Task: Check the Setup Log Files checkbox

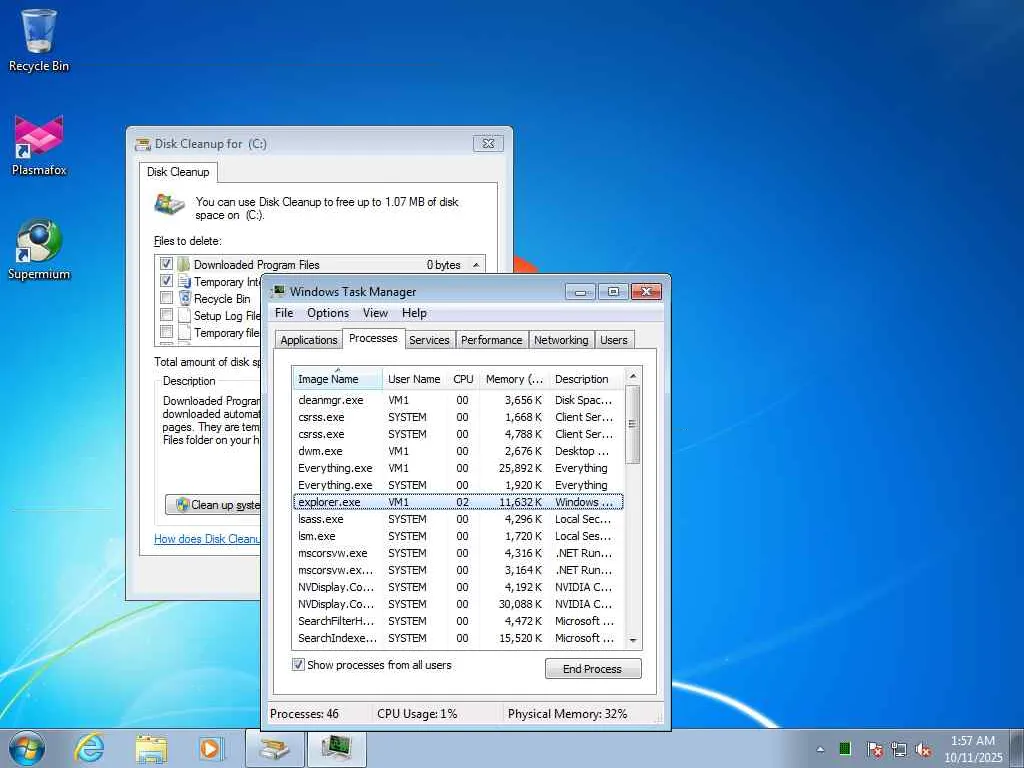Action: (x=167, y=315)
